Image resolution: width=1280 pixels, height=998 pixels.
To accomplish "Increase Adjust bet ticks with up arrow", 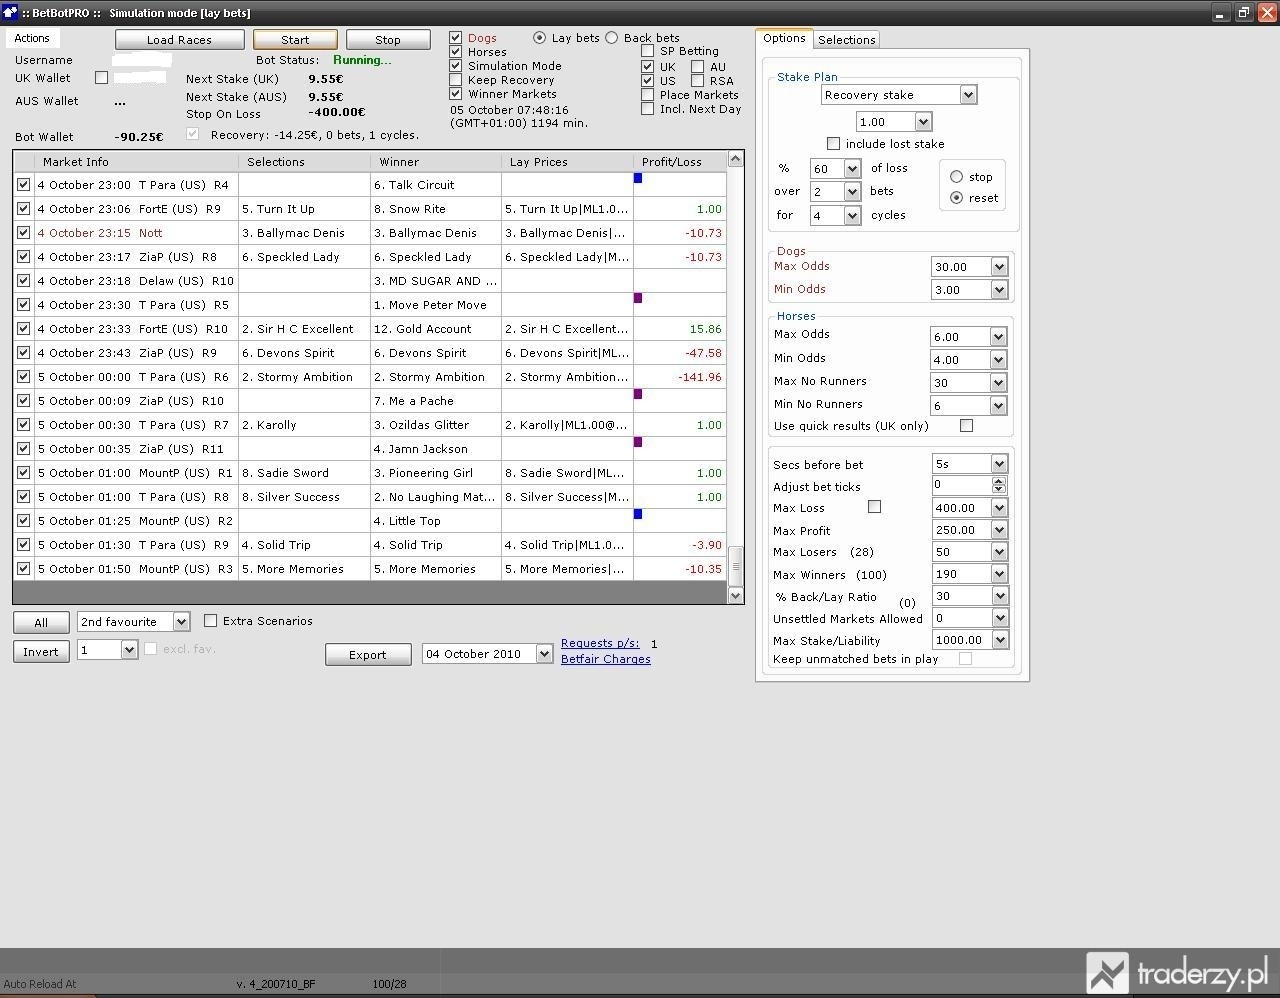I will 998,481.
